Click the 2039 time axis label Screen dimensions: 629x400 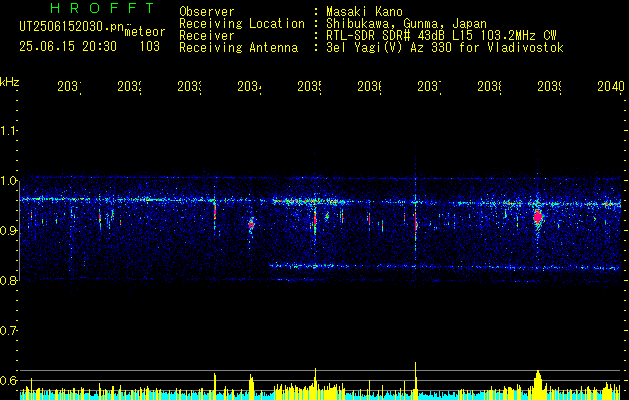[550, 86]
